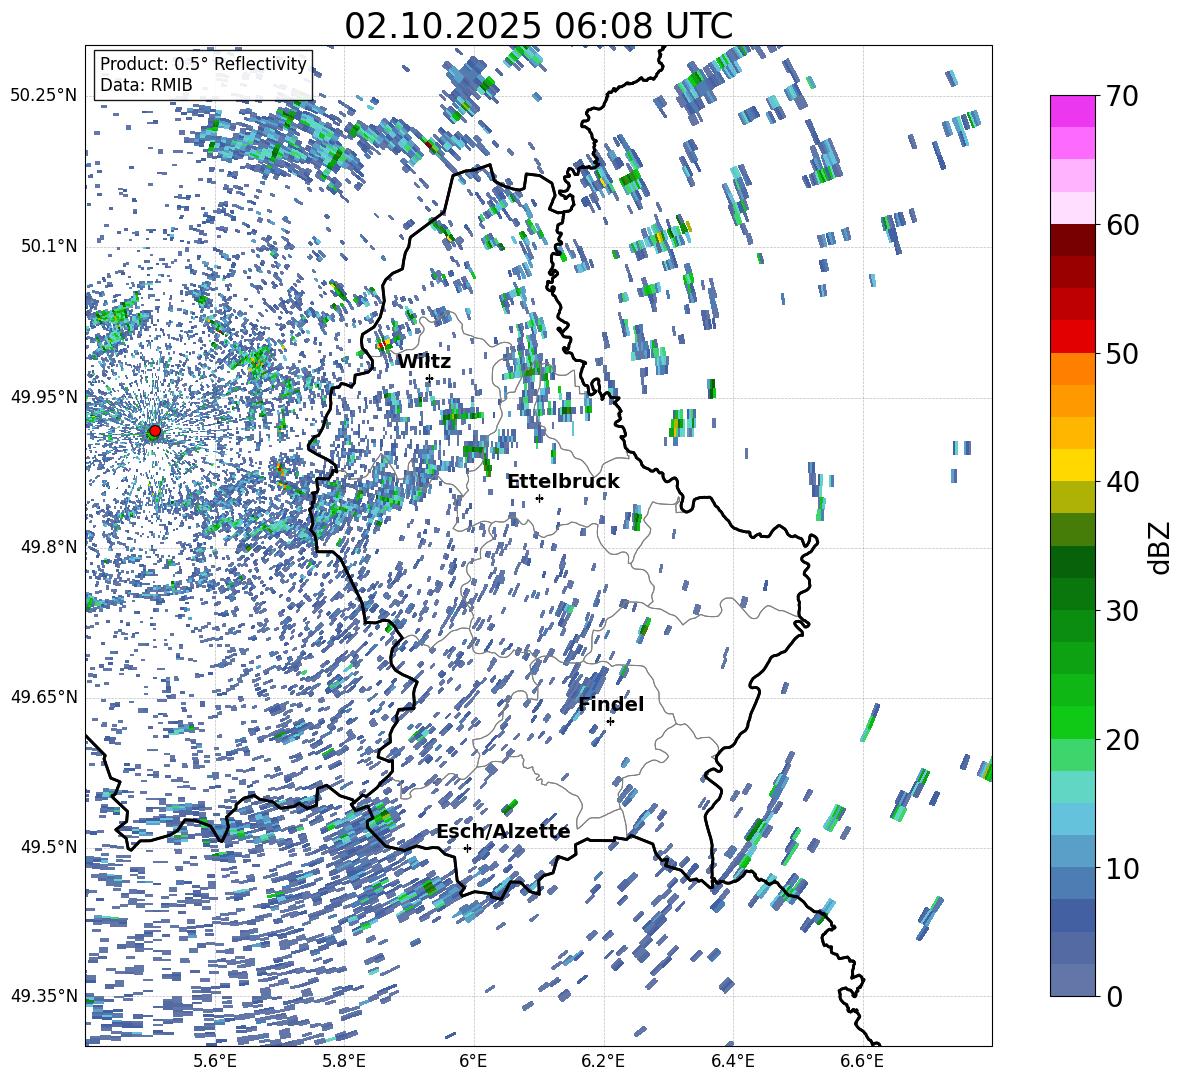This screenshot has height=1081, width=1184.
Task: Click the dark maroon colorbar segment below 60
Action: click(1072, 240)
